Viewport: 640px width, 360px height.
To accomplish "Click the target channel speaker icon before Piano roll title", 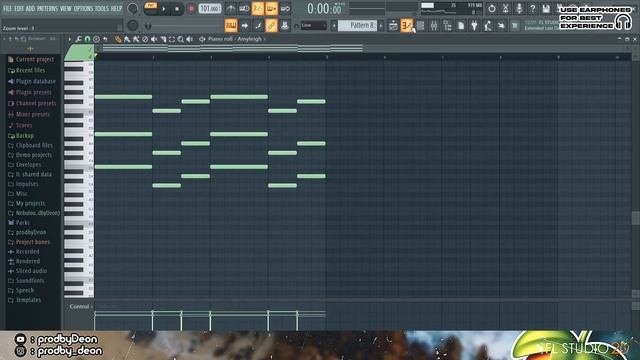I will (202, 39).
